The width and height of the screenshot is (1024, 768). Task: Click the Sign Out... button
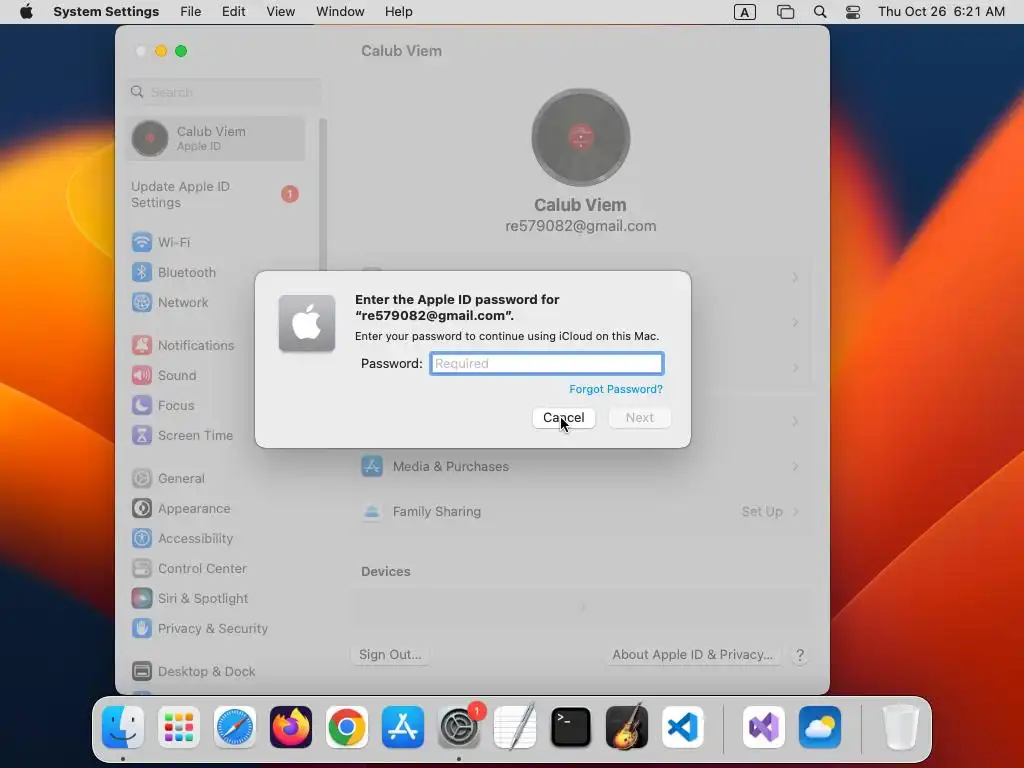pyautogui.click(x=390, y=654)
